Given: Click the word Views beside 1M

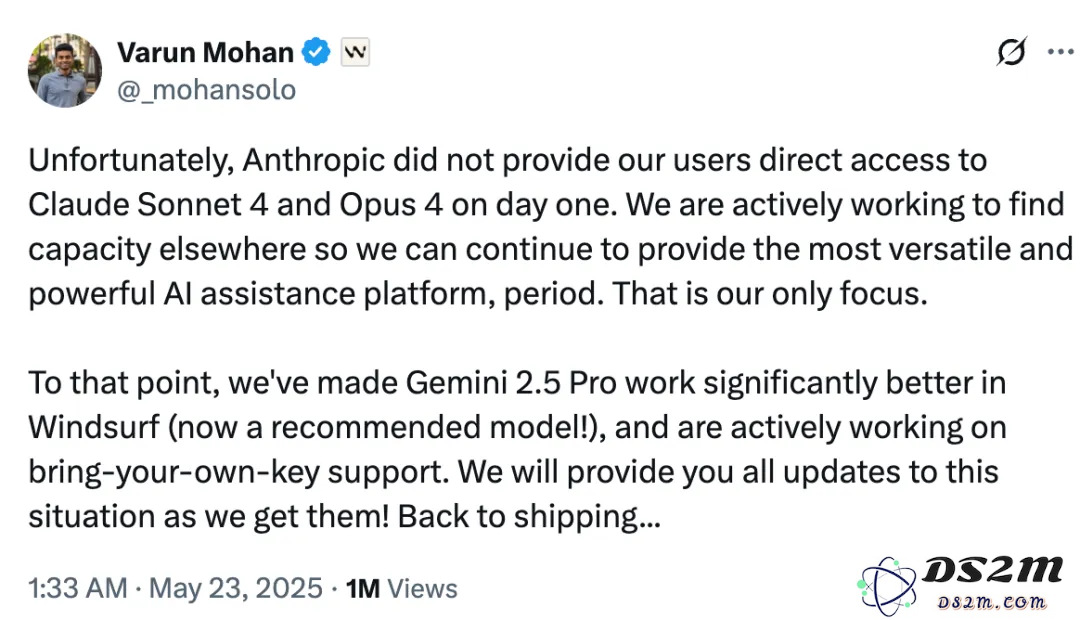Looking at the screenshot, I should coord(422,588).
